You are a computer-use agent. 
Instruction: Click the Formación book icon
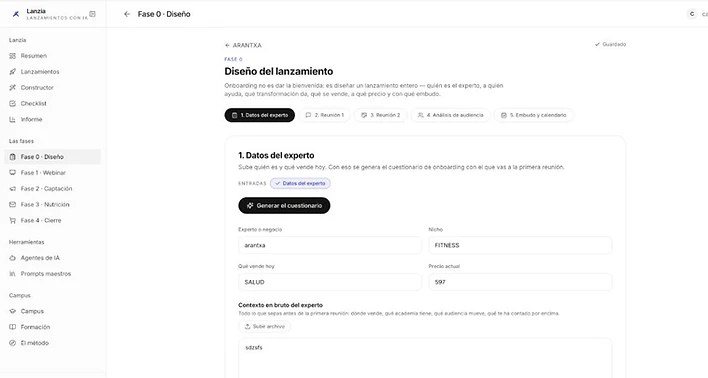click(x=13, y=327)
